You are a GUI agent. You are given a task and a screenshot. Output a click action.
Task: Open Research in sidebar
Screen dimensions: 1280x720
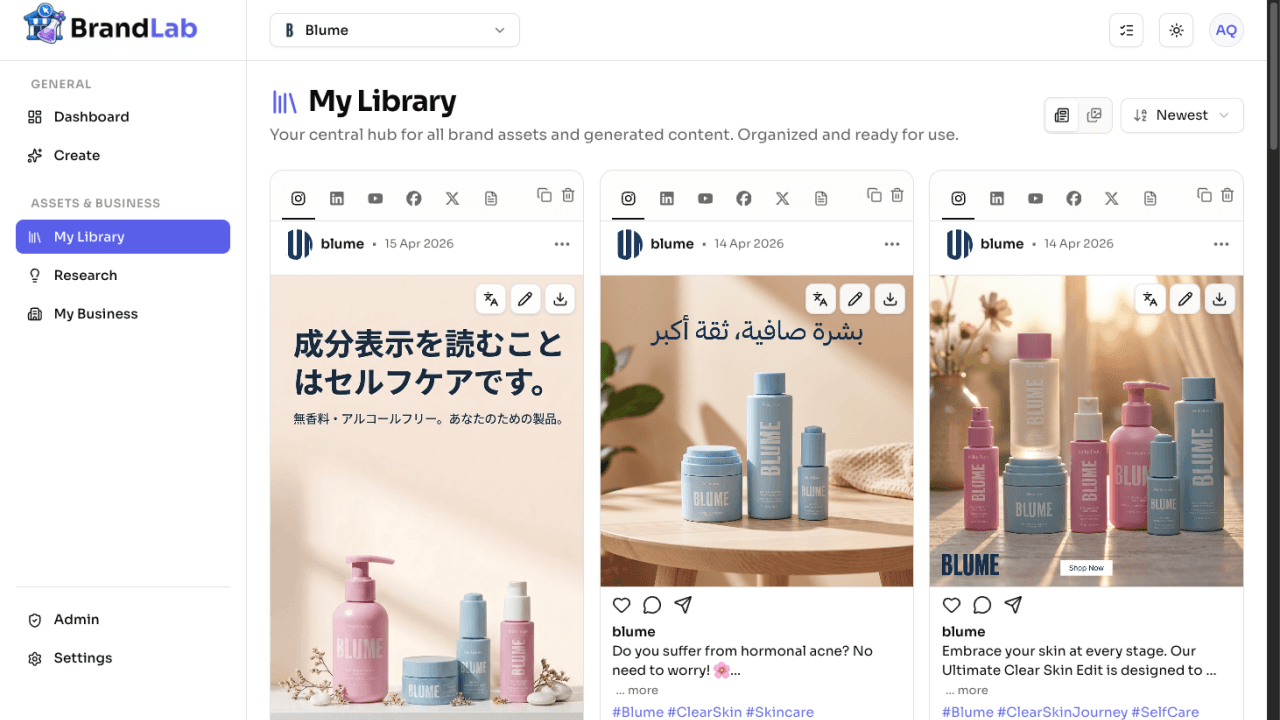coord(123,275)
